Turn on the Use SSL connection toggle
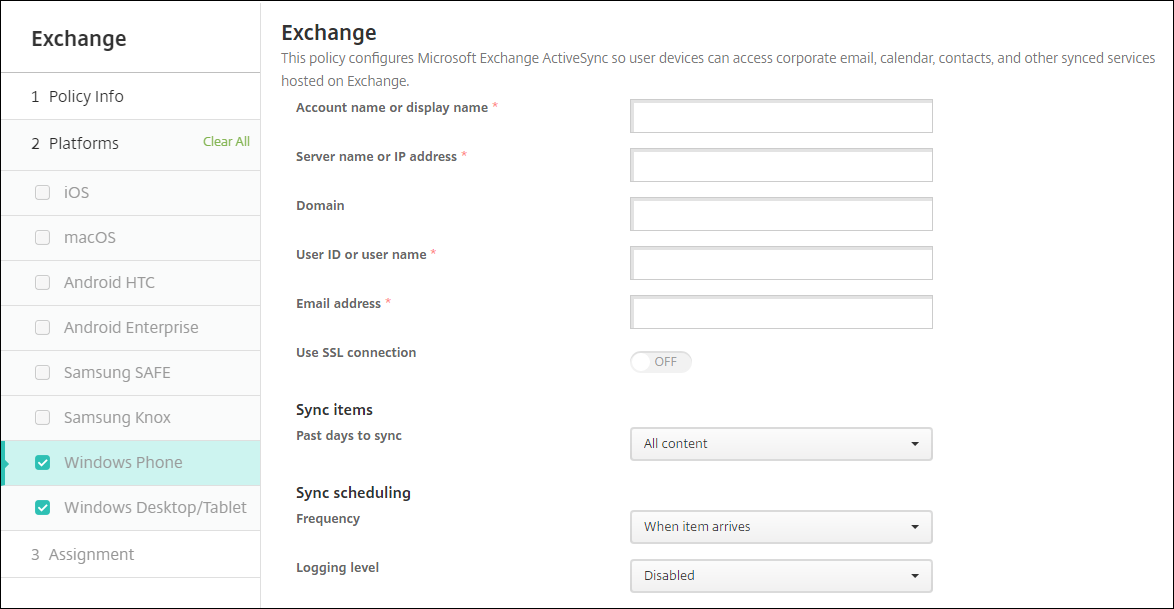1174x609 pixels. point(661,362)
